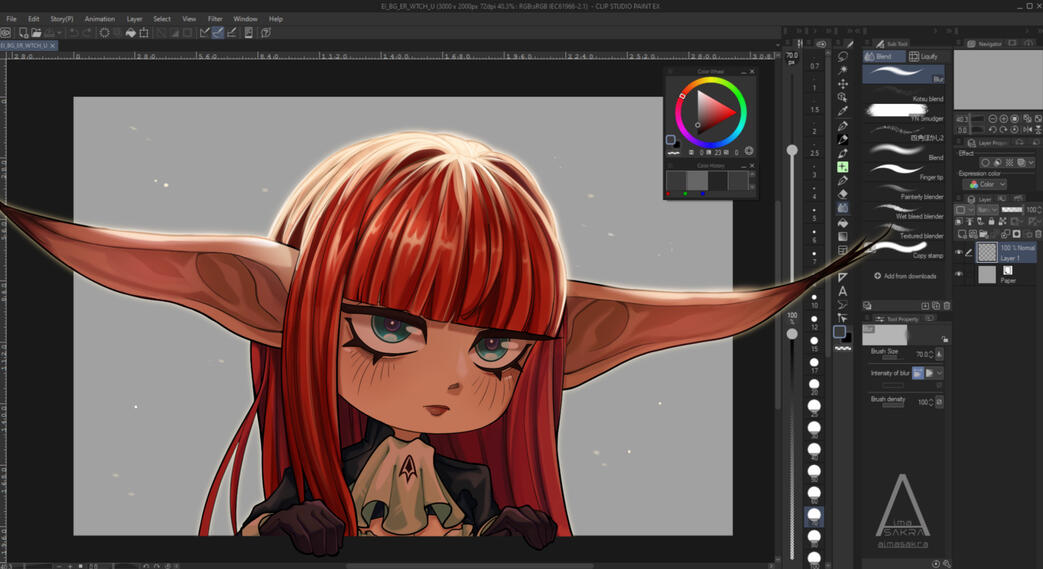Create a new layer folder
Viewport: 1043px width, 569px height.
(x=984, y=234)
